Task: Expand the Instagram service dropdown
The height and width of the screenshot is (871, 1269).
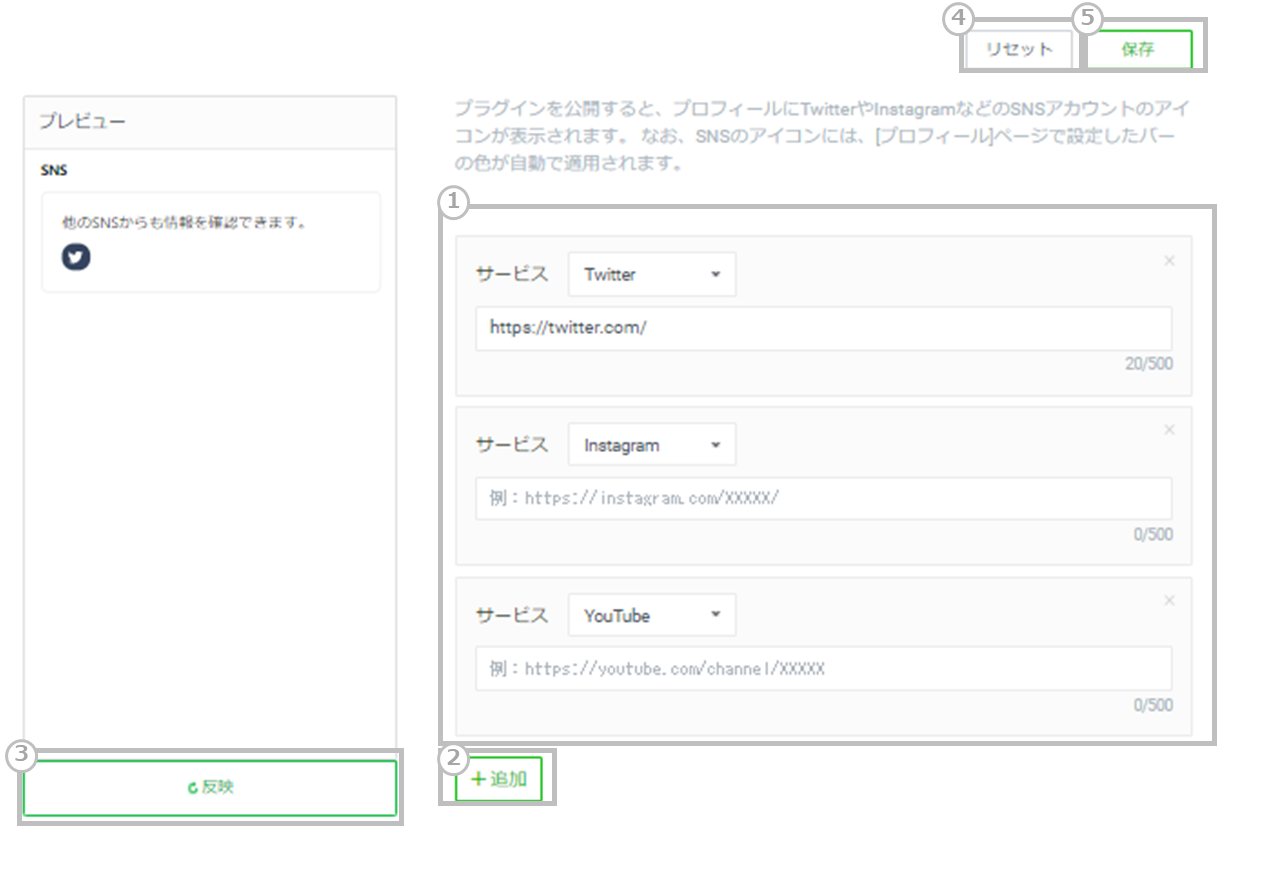Action: [651, 445]
